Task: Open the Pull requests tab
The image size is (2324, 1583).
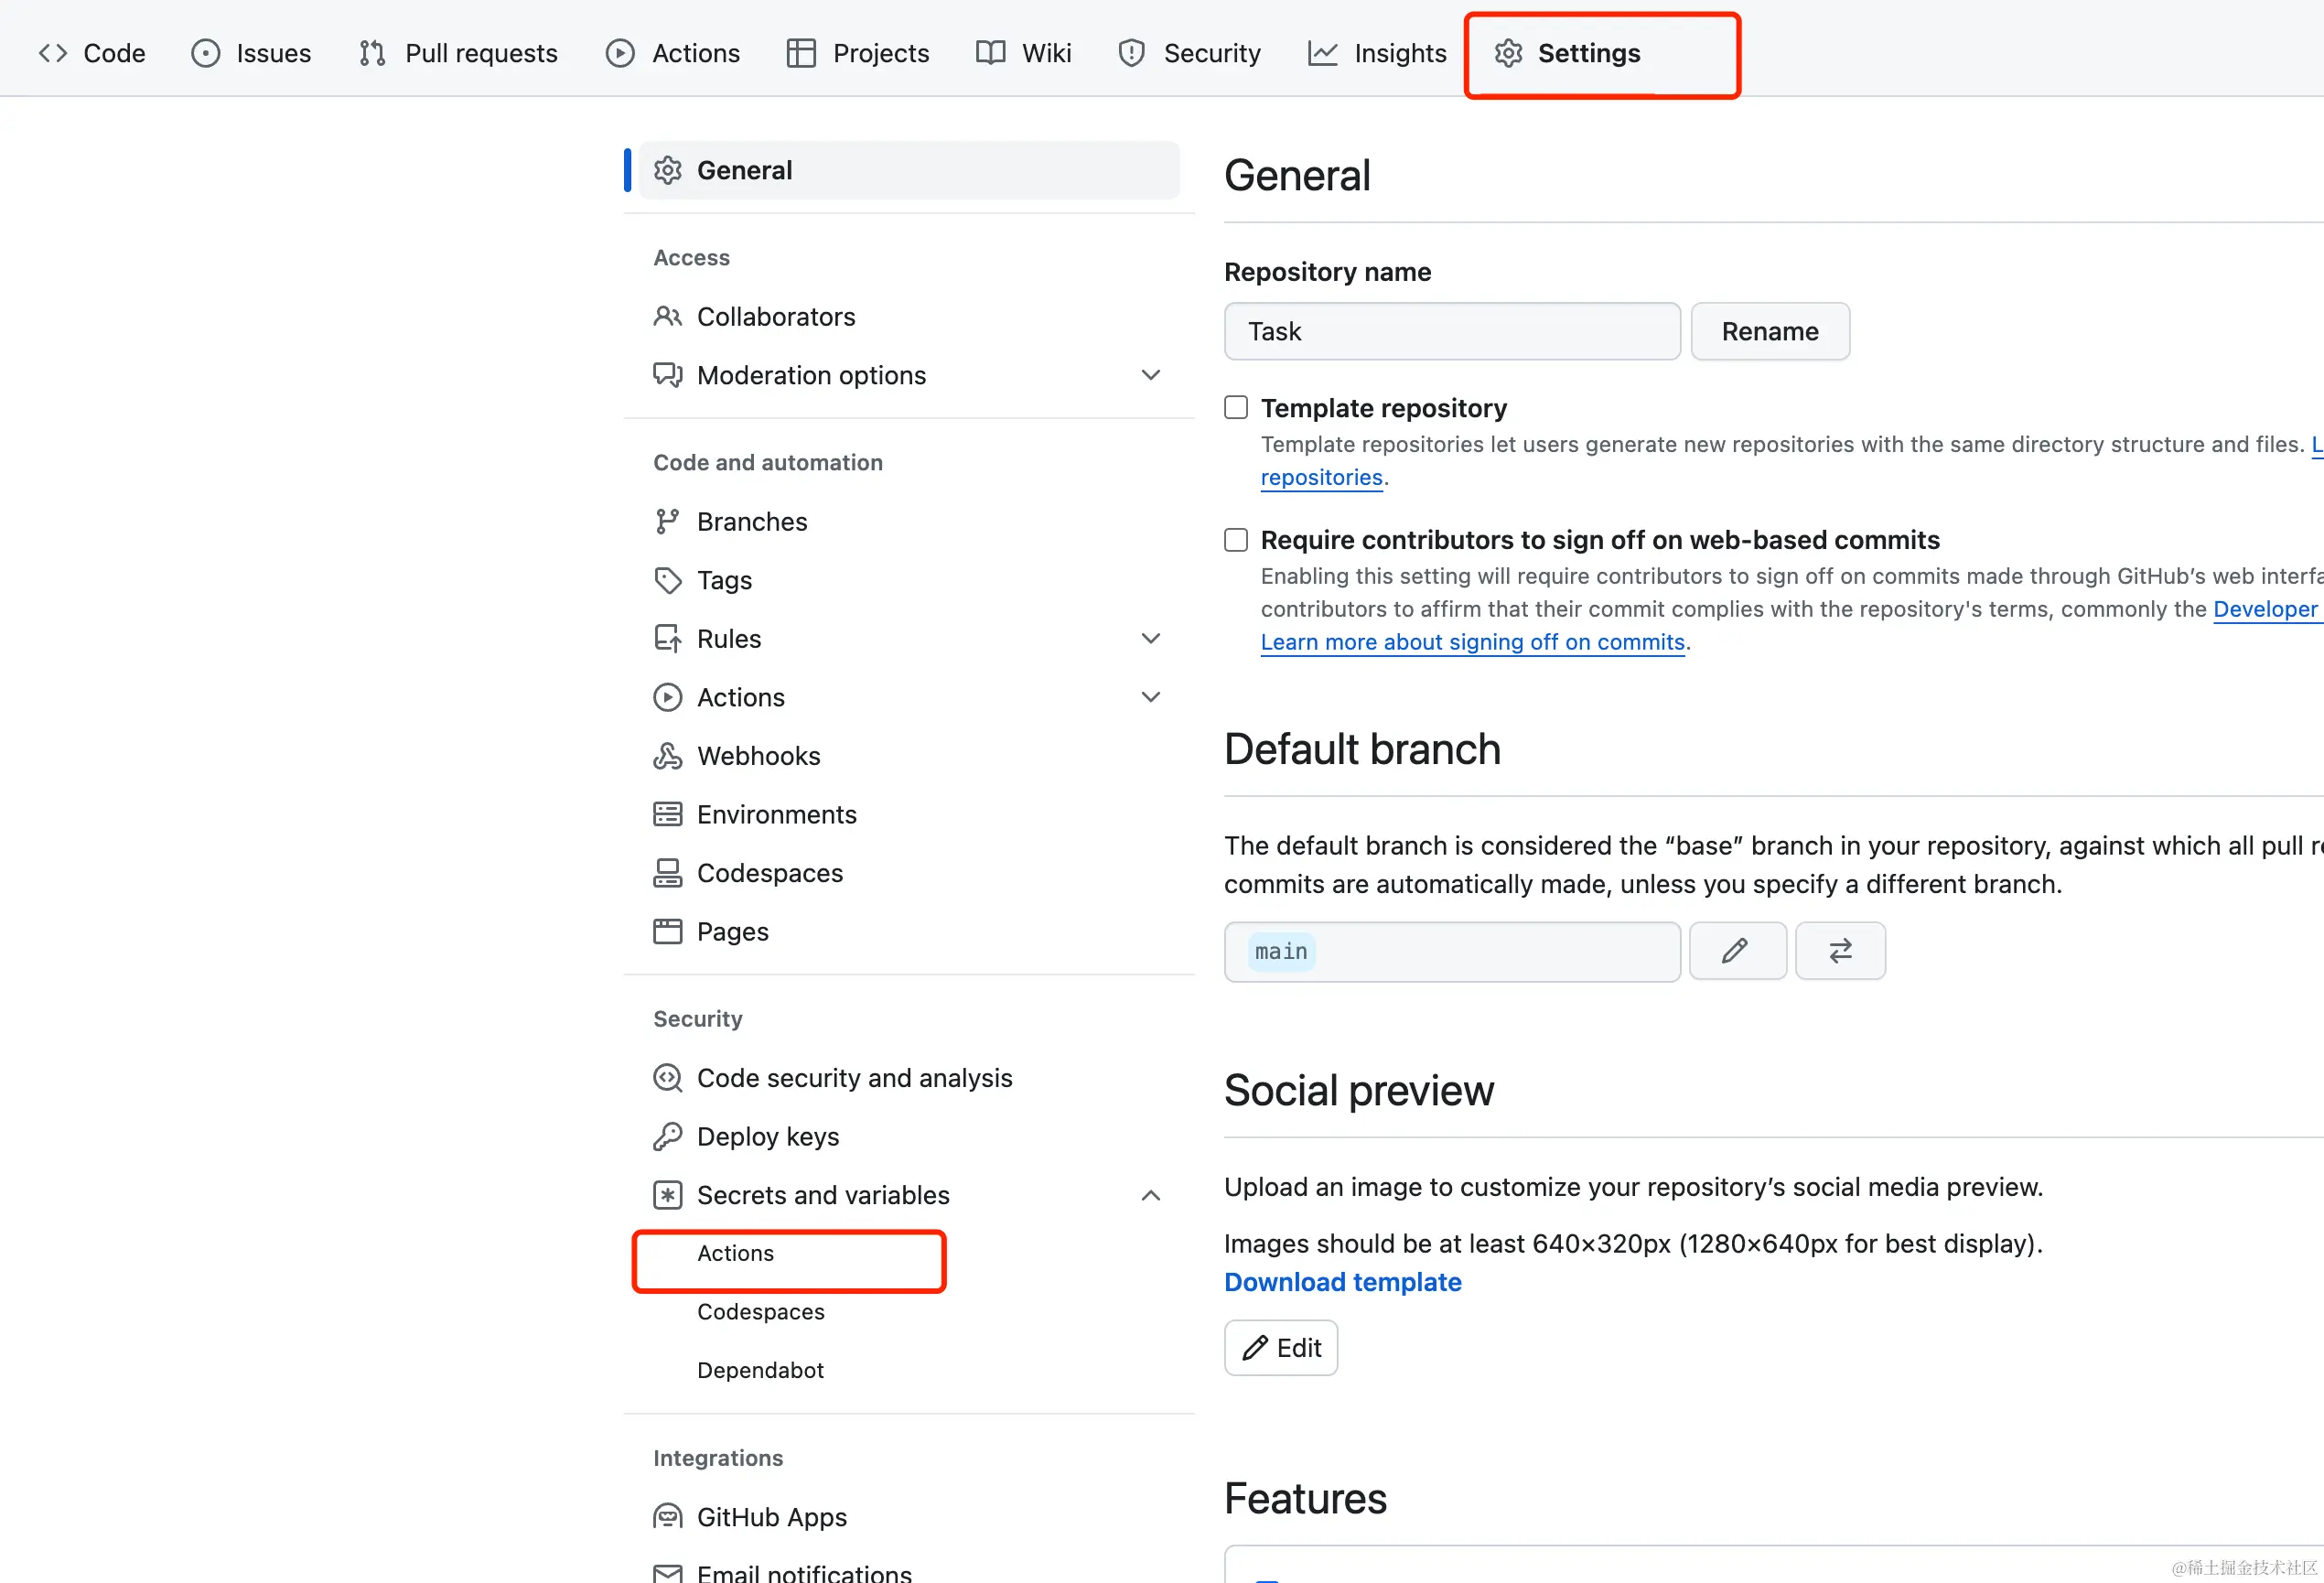Action: 459,53
